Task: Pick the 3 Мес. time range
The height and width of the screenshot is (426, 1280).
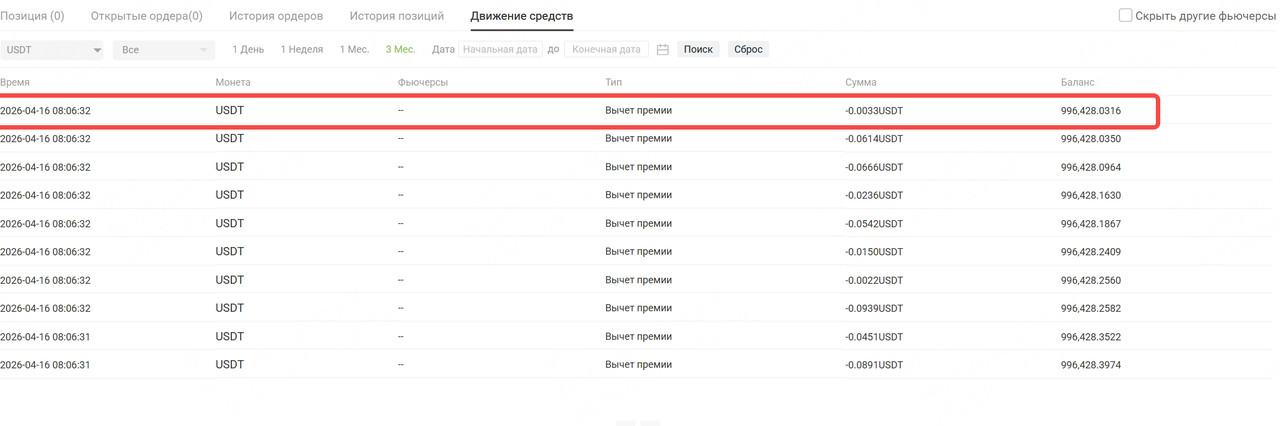Action: click(x=401, y=49)
